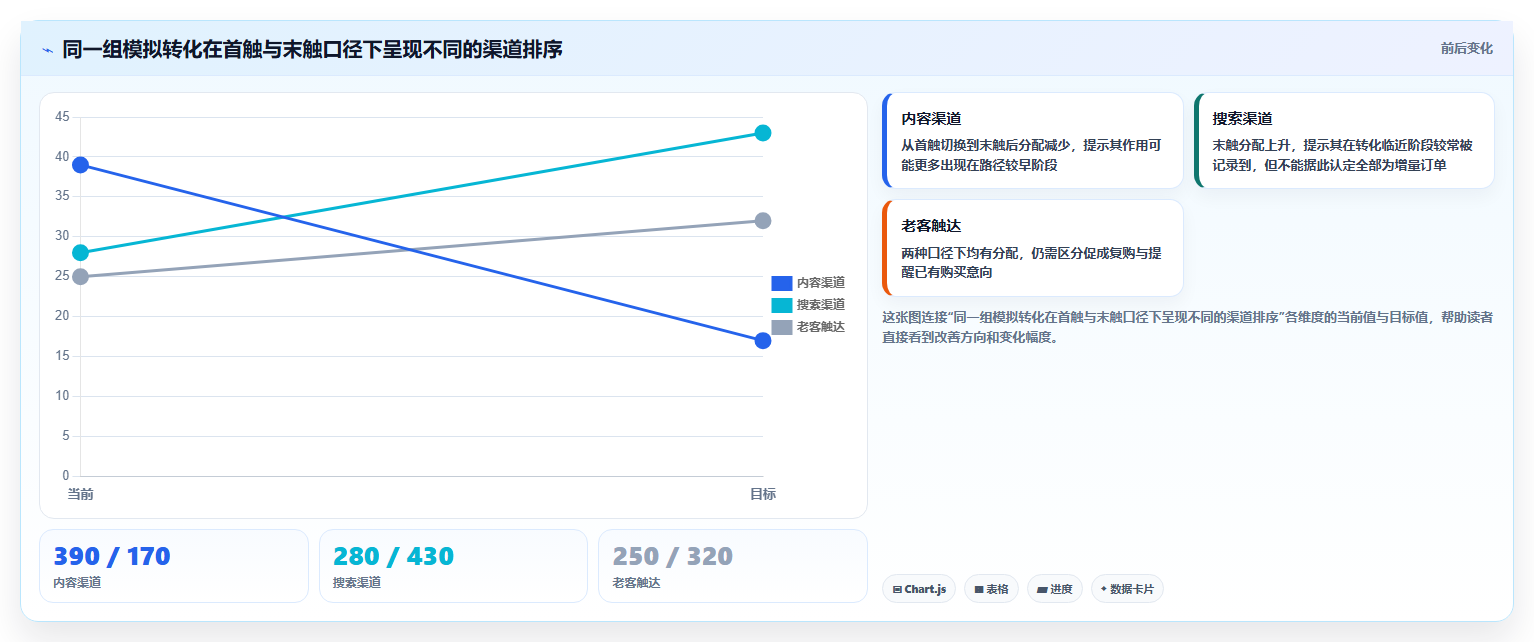1534x642 pixels.
Task: Toggle 搜索渠道 legend color box
Action: 782,305
